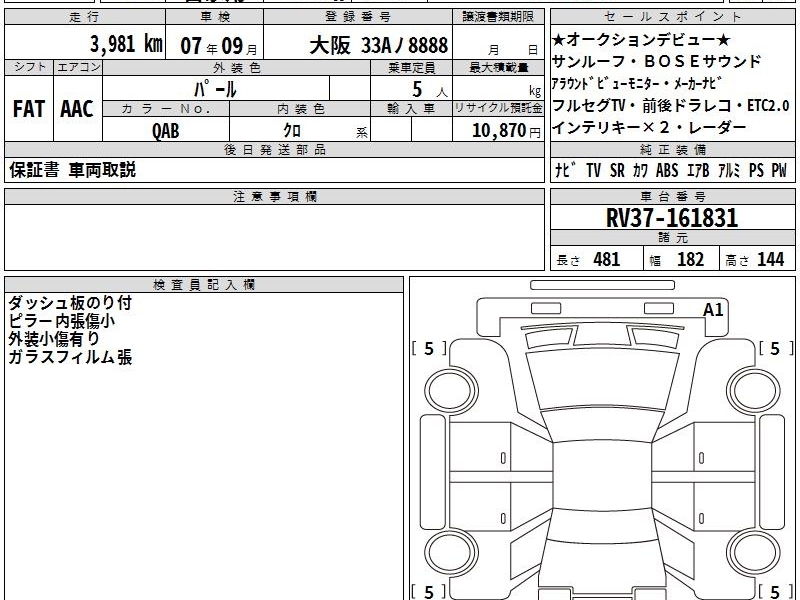Select inspector note 外装小傷有り

[x=54, y=339]
